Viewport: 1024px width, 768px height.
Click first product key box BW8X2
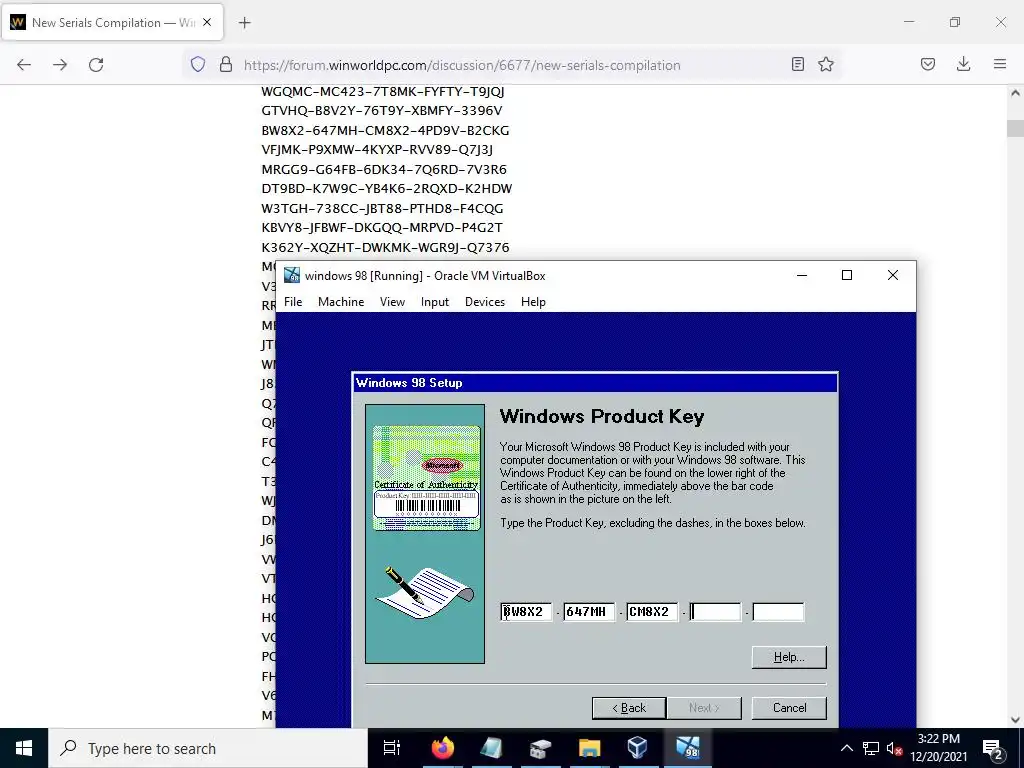coord(526,612)
